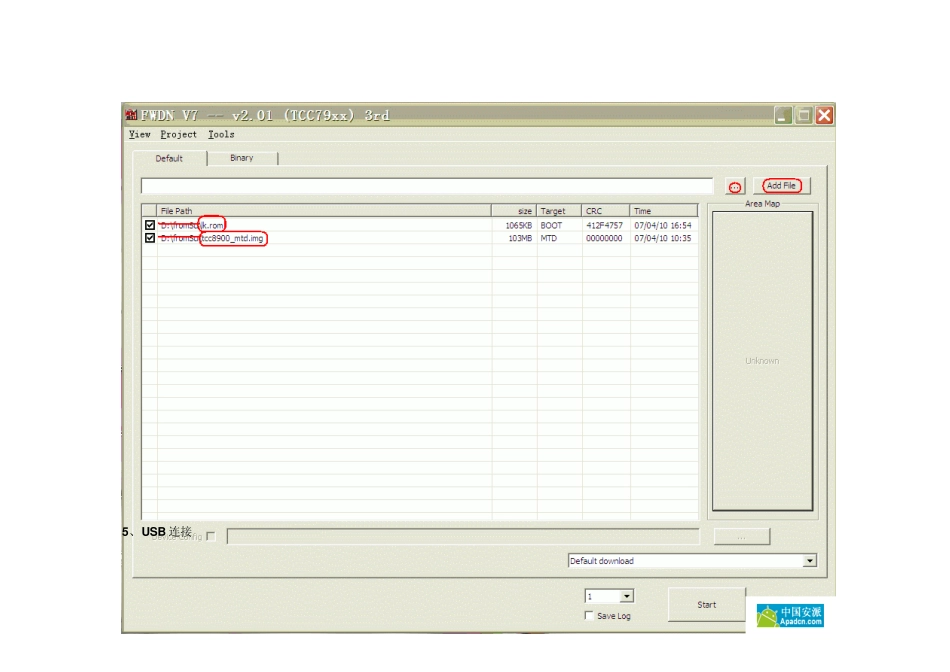Screen dimensions: 950x672
Task: Click the 103MB size cell
Action: [520, 239]
